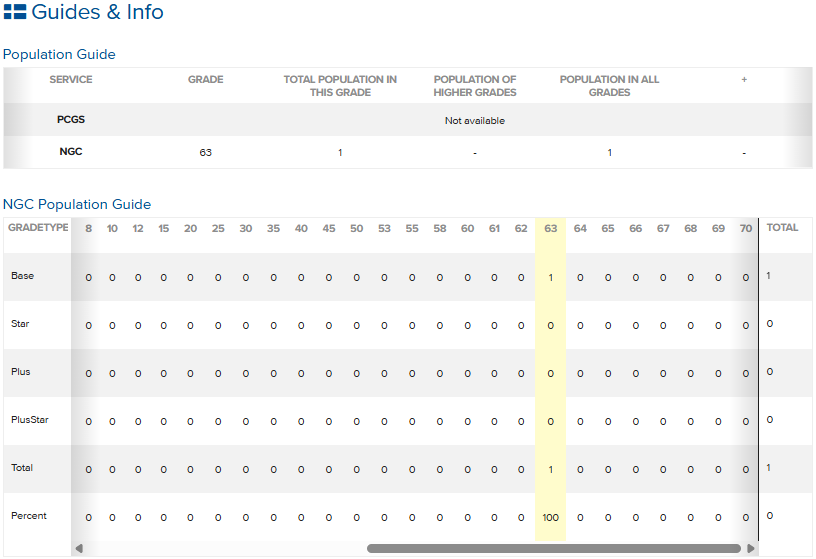
Task: Select the GRADE column header
Action: [x=206, y=80]
